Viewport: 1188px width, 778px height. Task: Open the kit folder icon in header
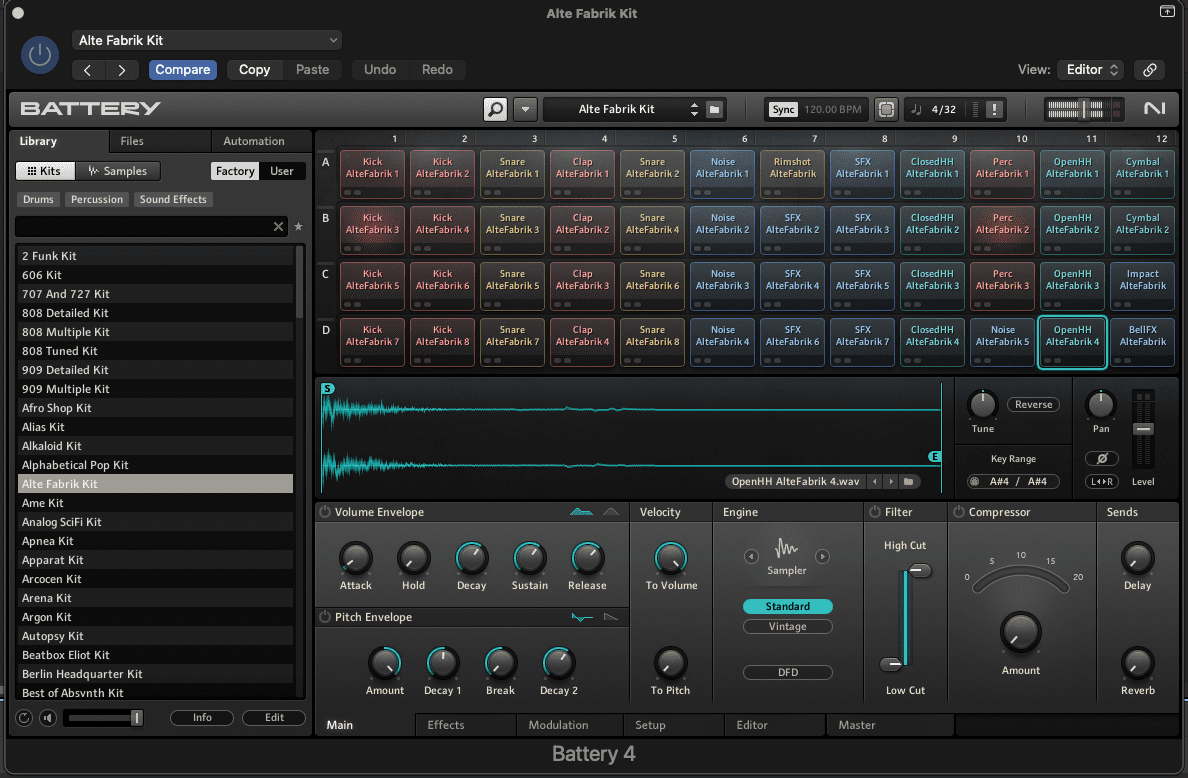tap(714, 109)
